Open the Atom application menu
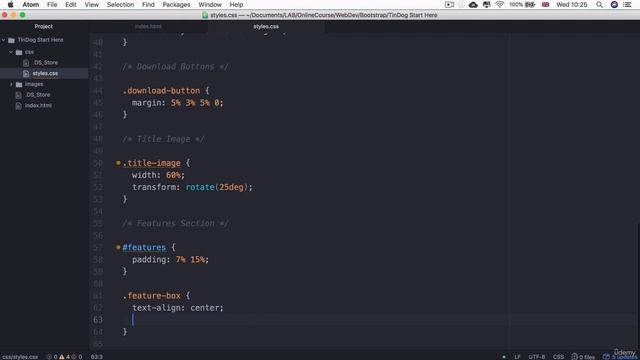 coord(31,4)
